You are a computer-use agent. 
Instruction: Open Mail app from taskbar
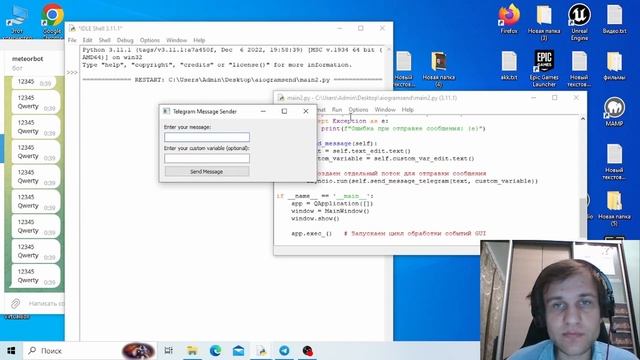[238, 351]
